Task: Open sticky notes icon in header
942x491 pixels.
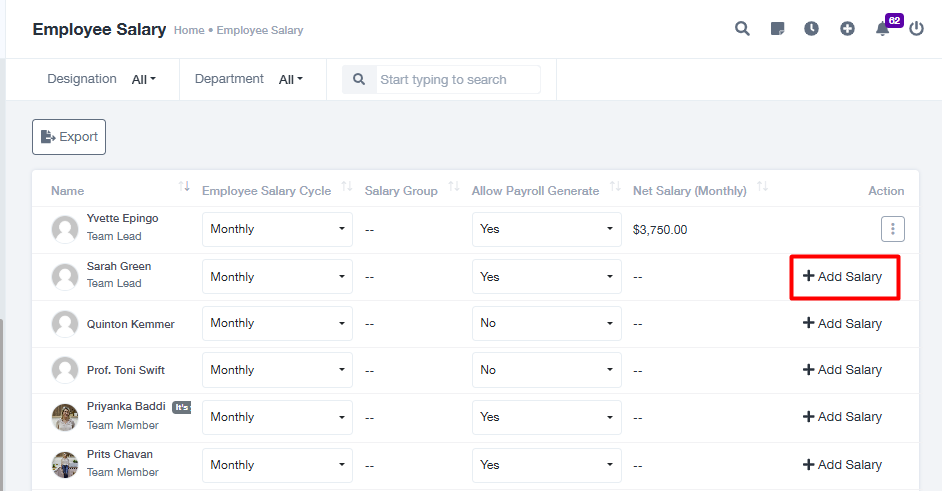Action: pyautogui.click(x=777, y=29)
